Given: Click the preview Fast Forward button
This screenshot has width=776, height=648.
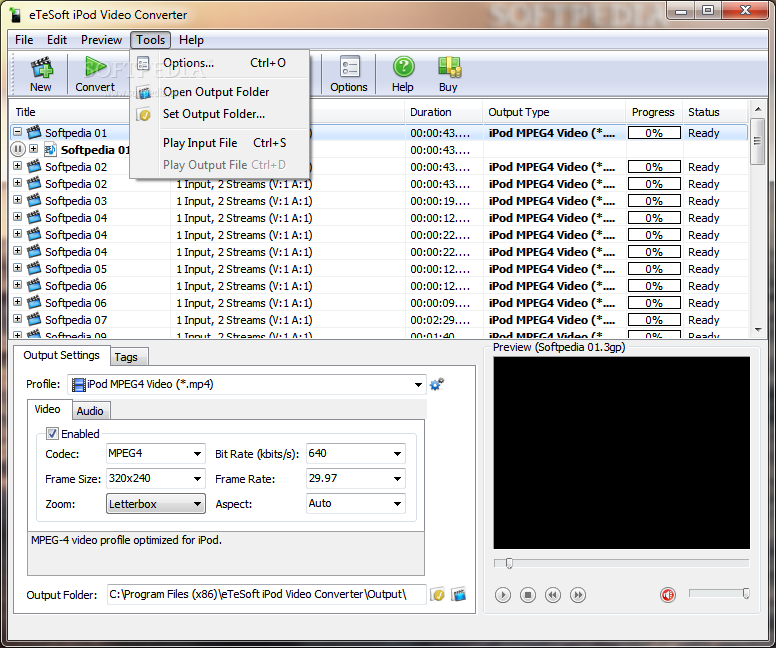Looking at the screenshot, I should 578,595.
